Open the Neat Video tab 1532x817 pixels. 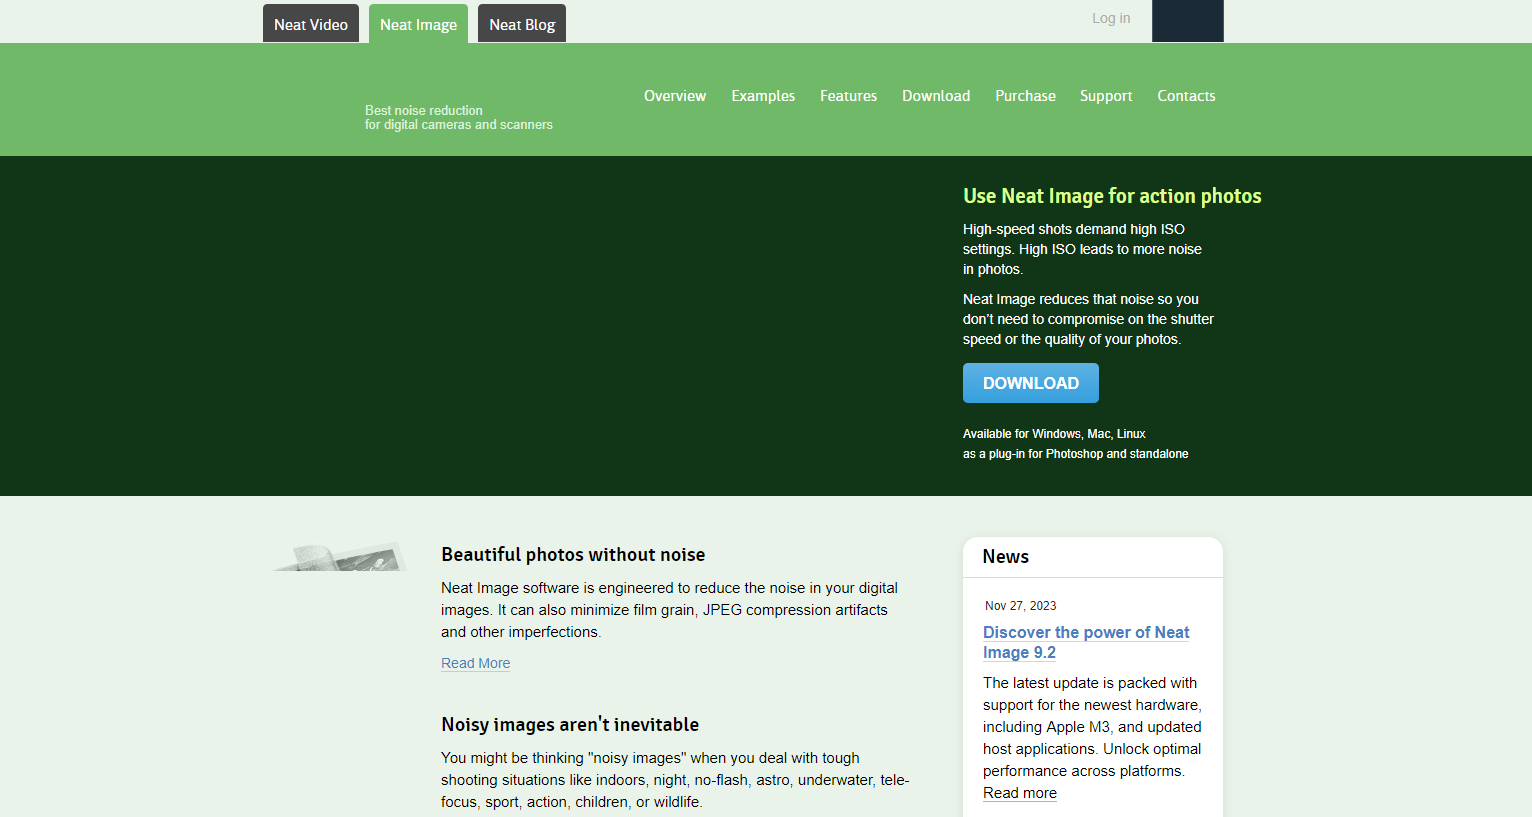[310, 24]
